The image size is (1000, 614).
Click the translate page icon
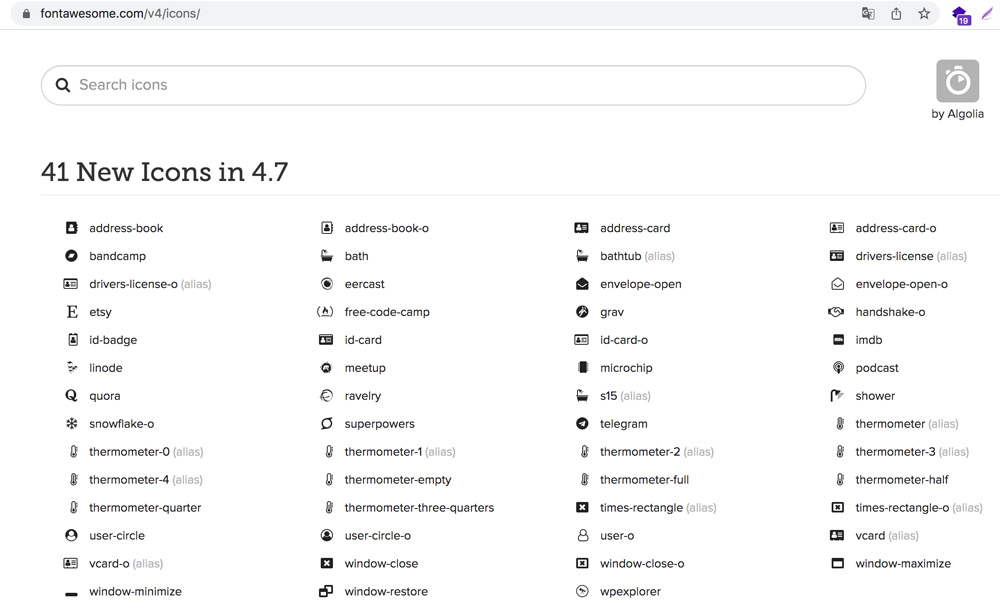click(x=868, y=13)
